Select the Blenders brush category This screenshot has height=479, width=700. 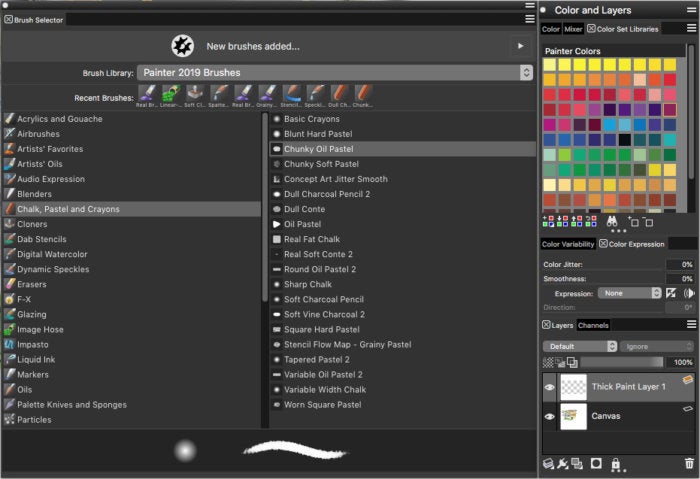132,194
